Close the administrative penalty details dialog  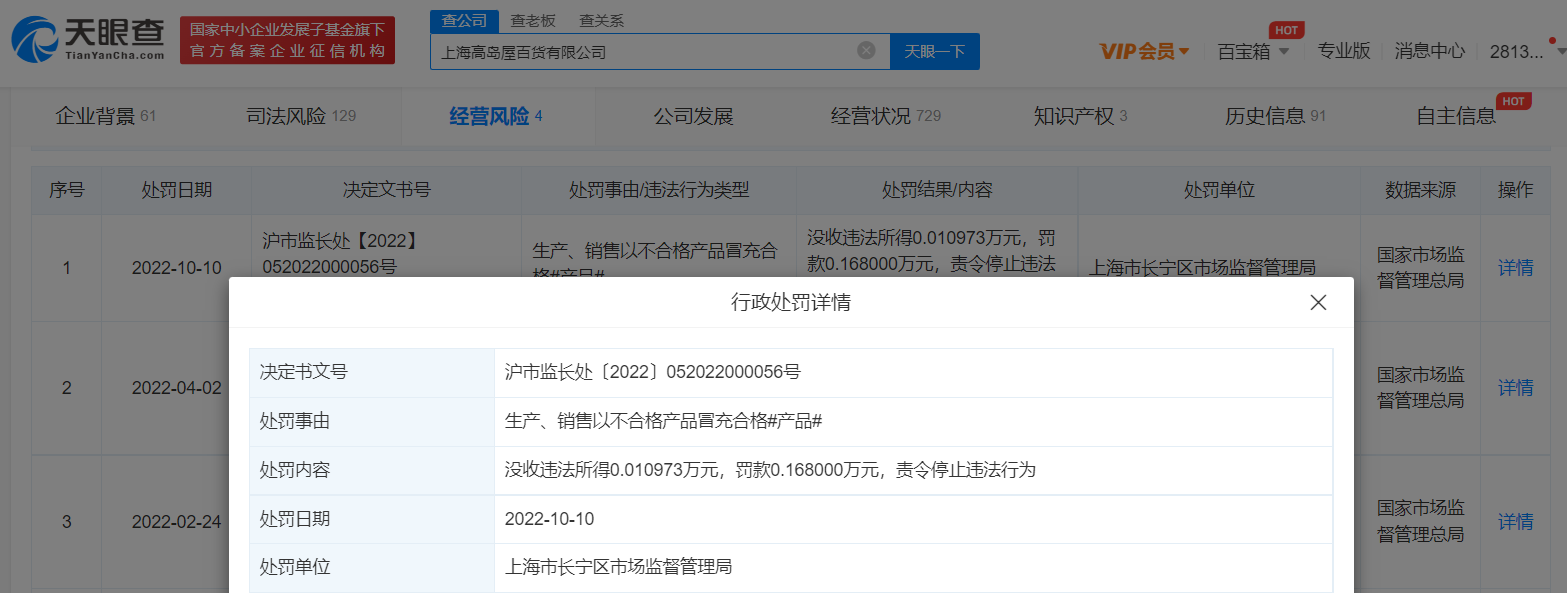pyautogui.click(x=1318, y=302)
